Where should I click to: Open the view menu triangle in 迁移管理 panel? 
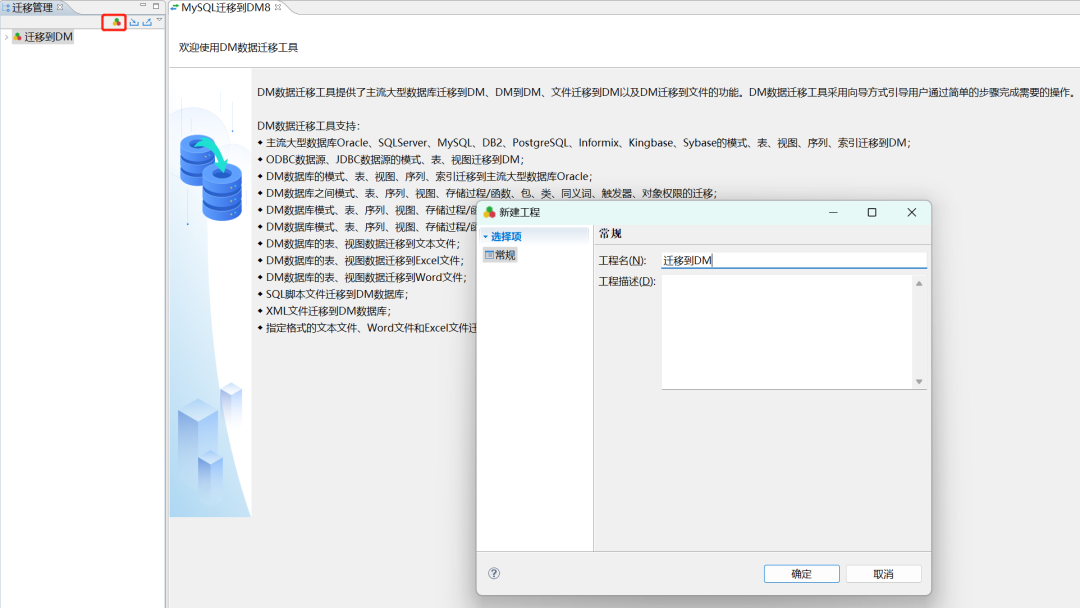[159, 20]
